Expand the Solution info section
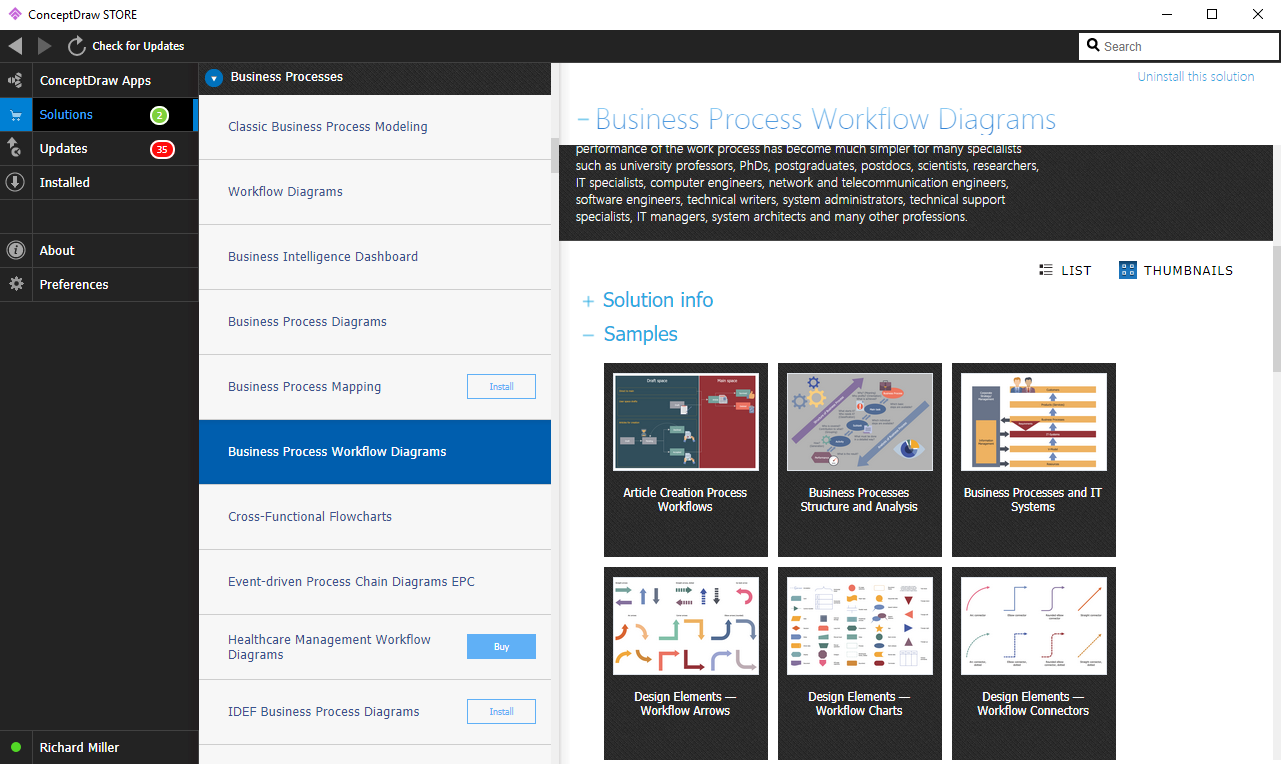 [588, 301]
